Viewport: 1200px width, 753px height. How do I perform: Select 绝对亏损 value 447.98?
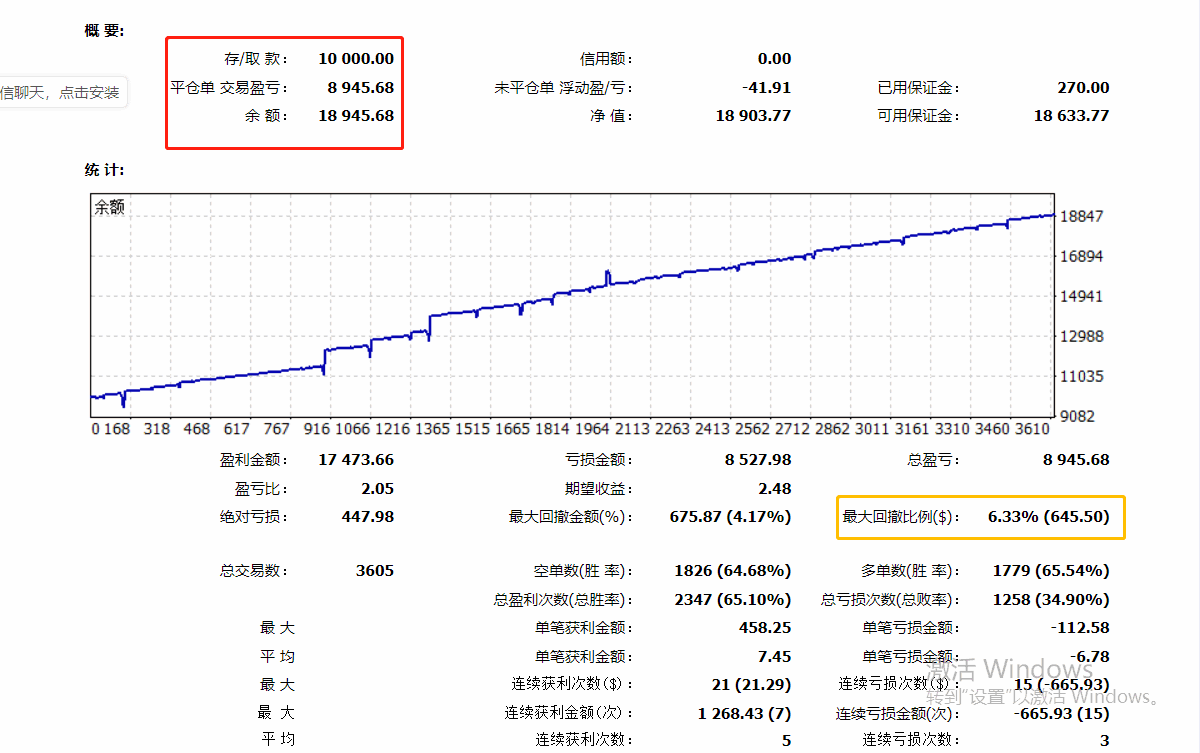pos(368,517)
